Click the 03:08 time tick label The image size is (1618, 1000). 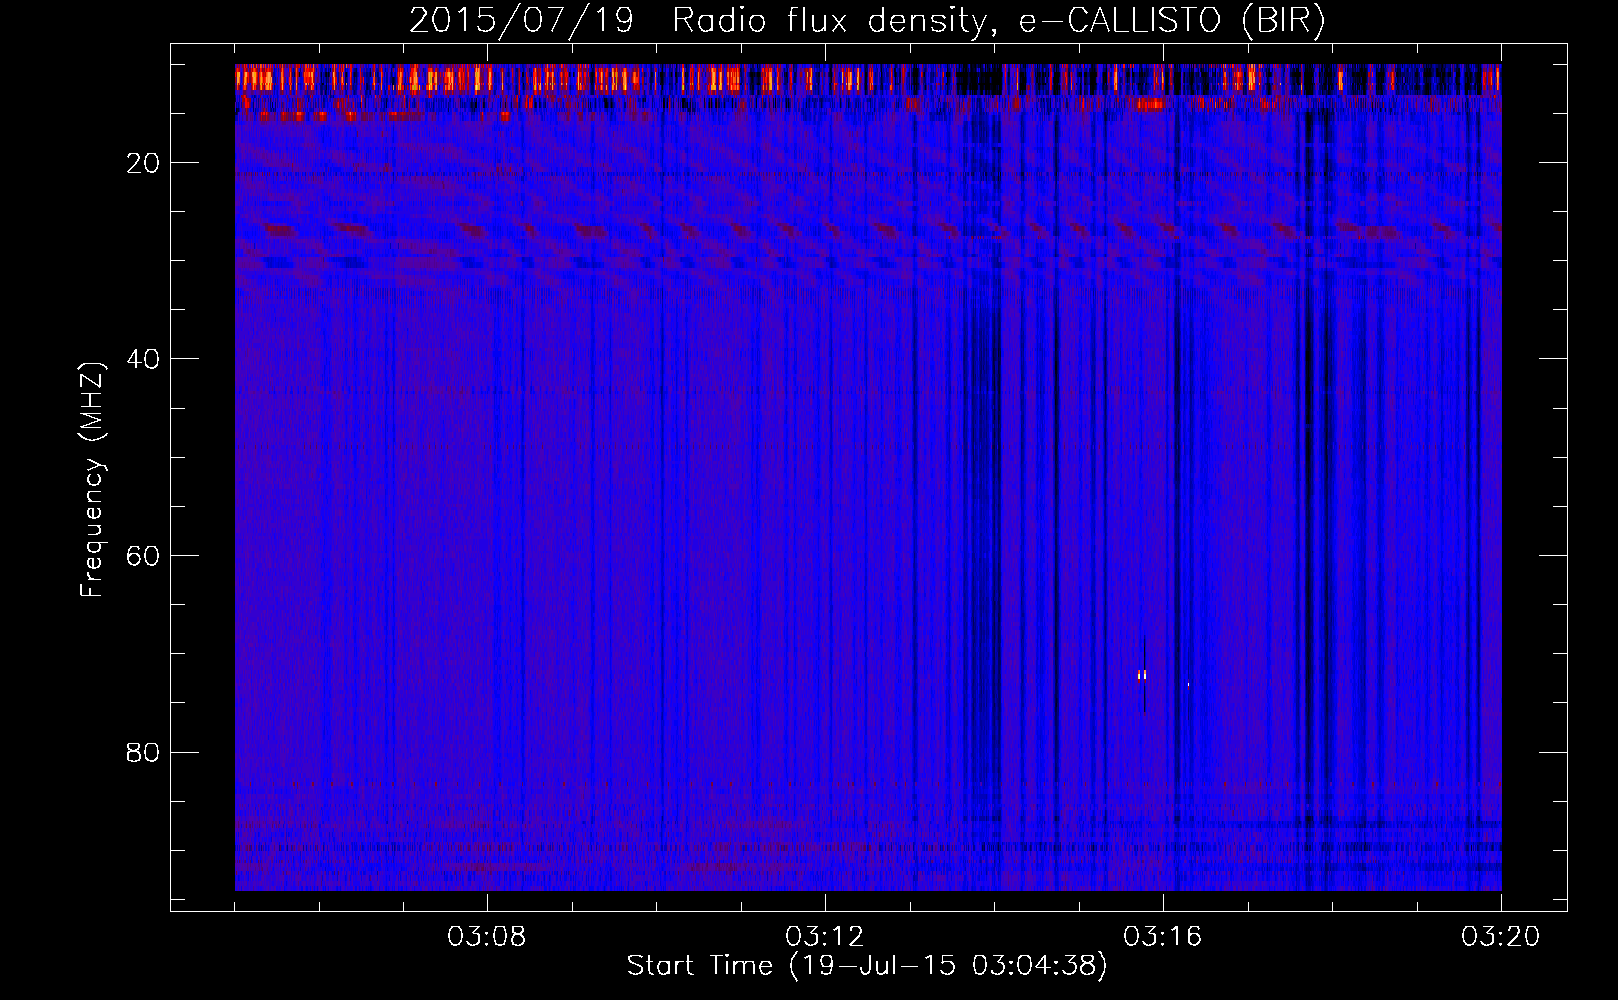tap(487, 937)
